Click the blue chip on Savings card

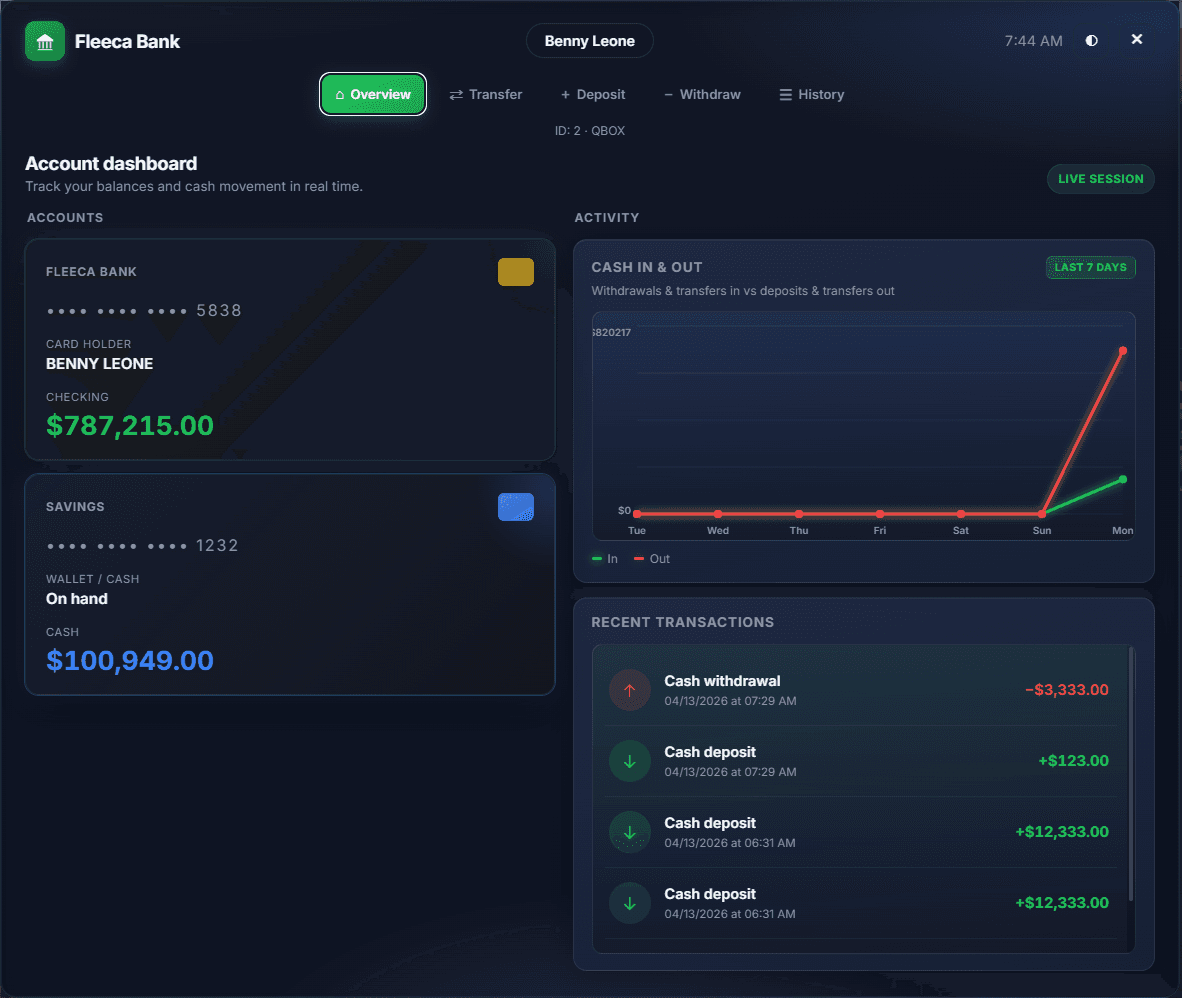click(x=516, y=507)
